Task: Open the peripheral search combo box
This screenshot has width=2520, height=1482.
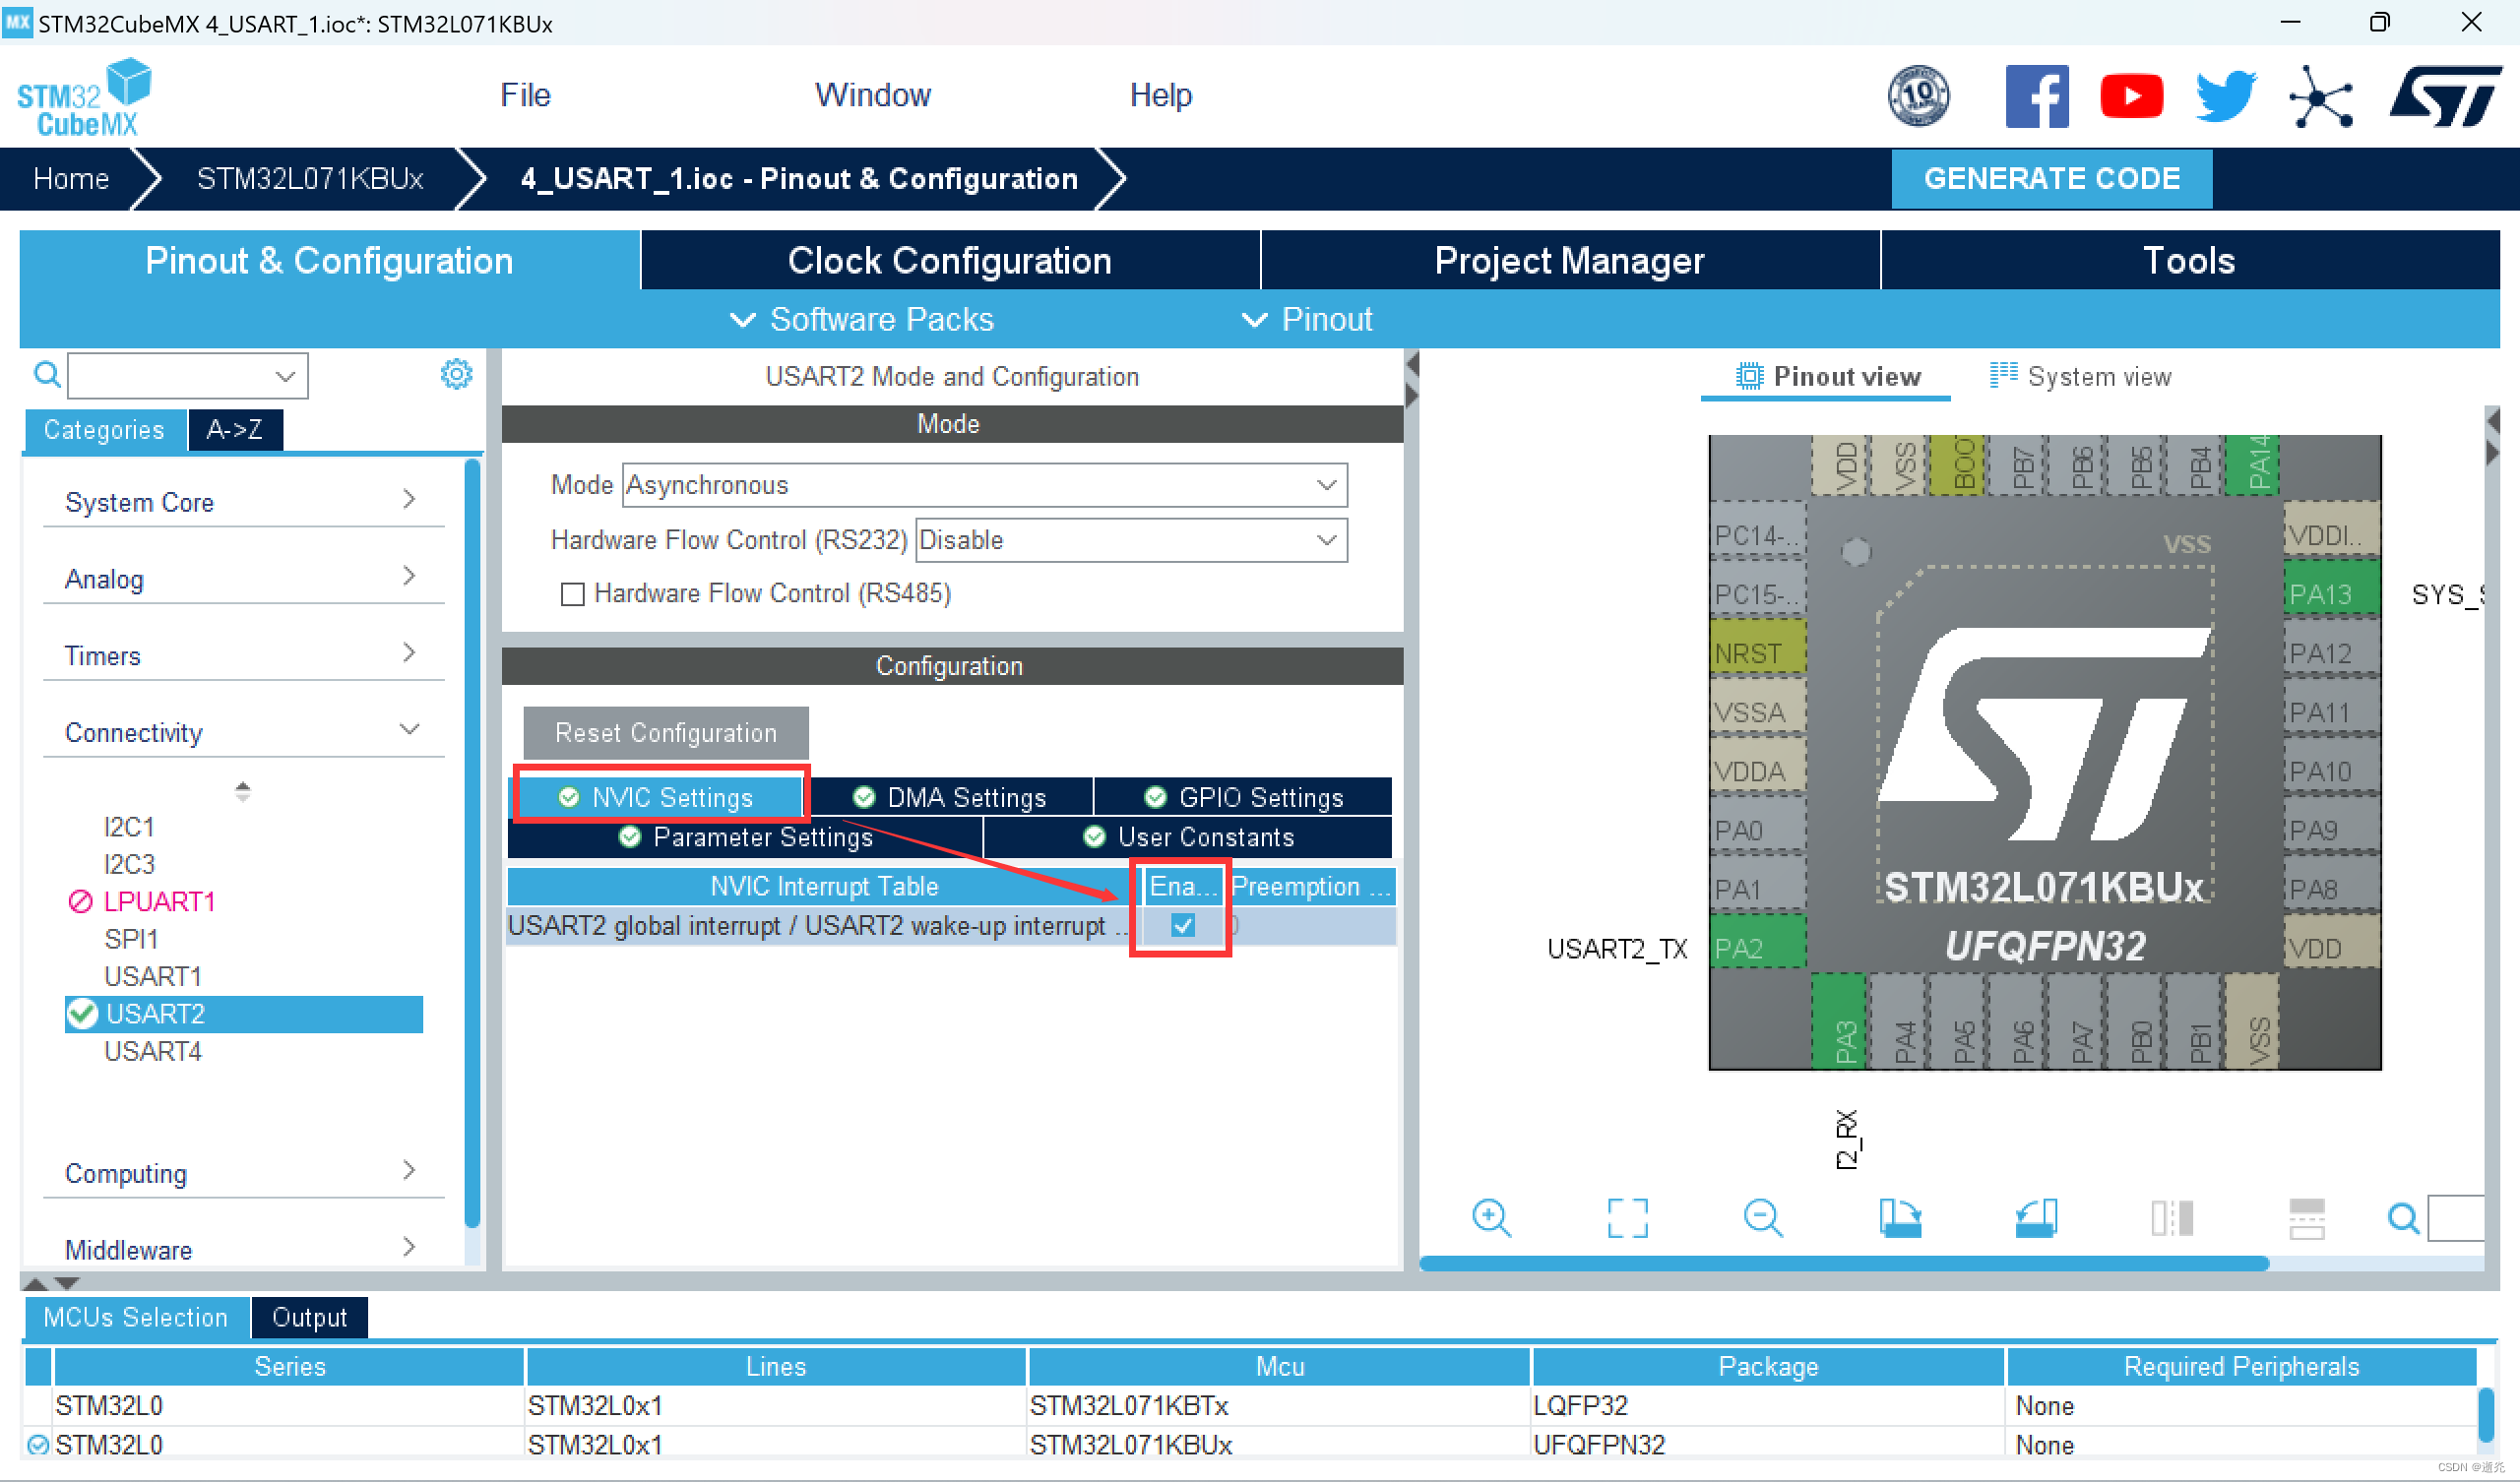Action: pyautogui.click(x=188, y=376)
